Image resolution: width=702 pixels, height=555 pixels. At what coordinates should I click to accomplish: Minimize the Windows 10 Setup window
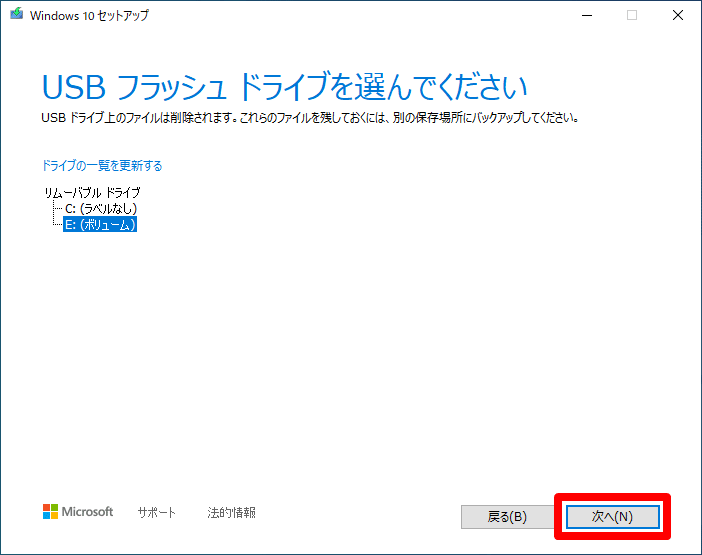[x=587, y=15]
